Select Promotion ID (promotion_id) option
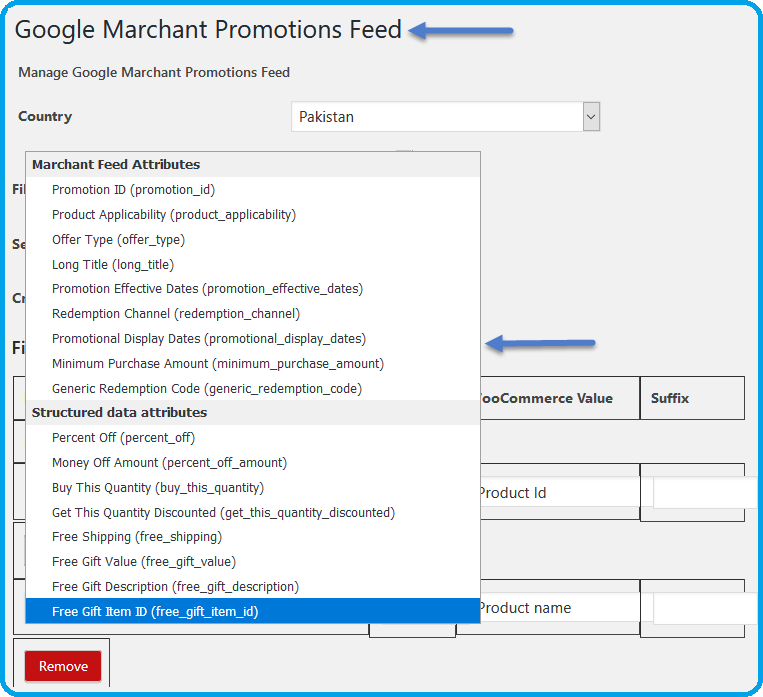 coord(253,189)
